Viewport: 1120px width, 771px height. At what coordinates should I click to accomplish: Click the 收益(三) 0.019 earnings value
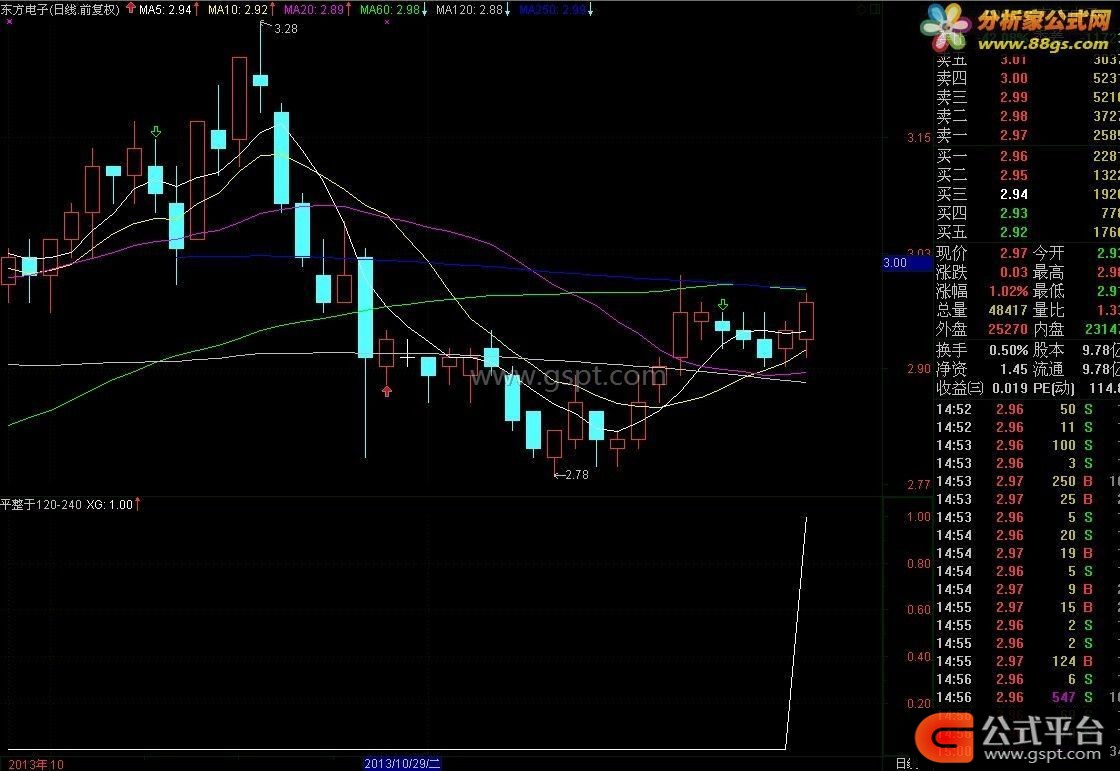pyautogui.click(x=1011, y=388)
